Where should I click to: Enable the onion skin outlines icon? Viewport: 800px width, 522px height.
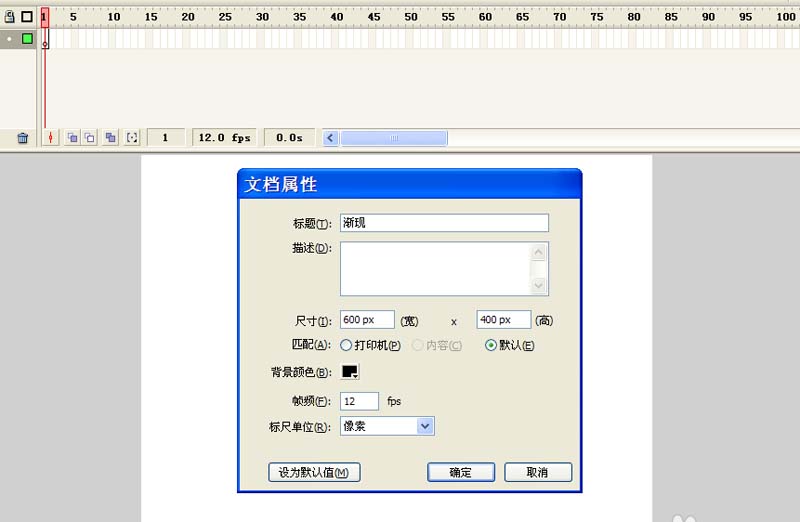(x=90, y=138)
